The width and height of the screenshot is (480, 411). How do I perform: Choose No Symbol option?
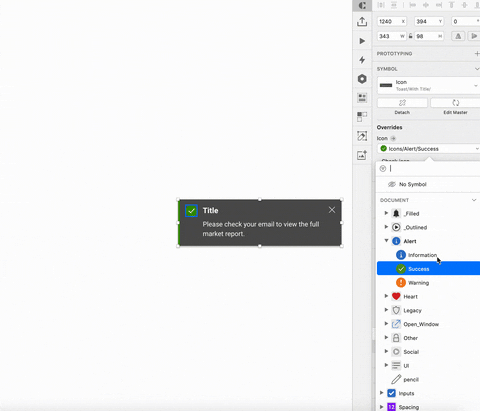(x=428, y=184)
